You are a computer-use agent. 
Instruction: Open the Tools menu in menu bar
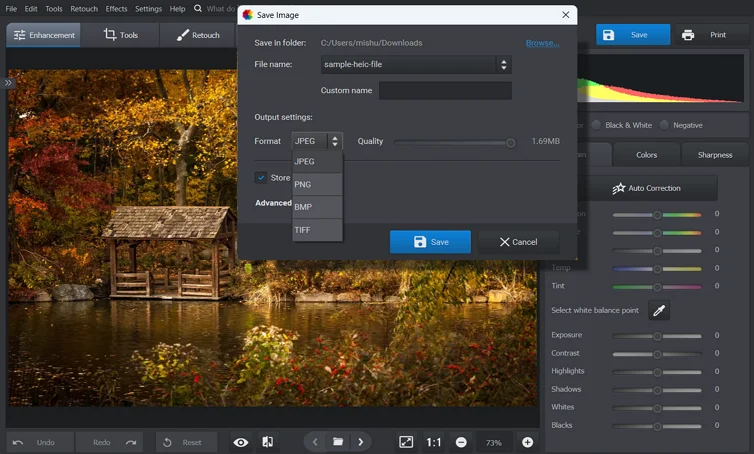tap(53, 9)
